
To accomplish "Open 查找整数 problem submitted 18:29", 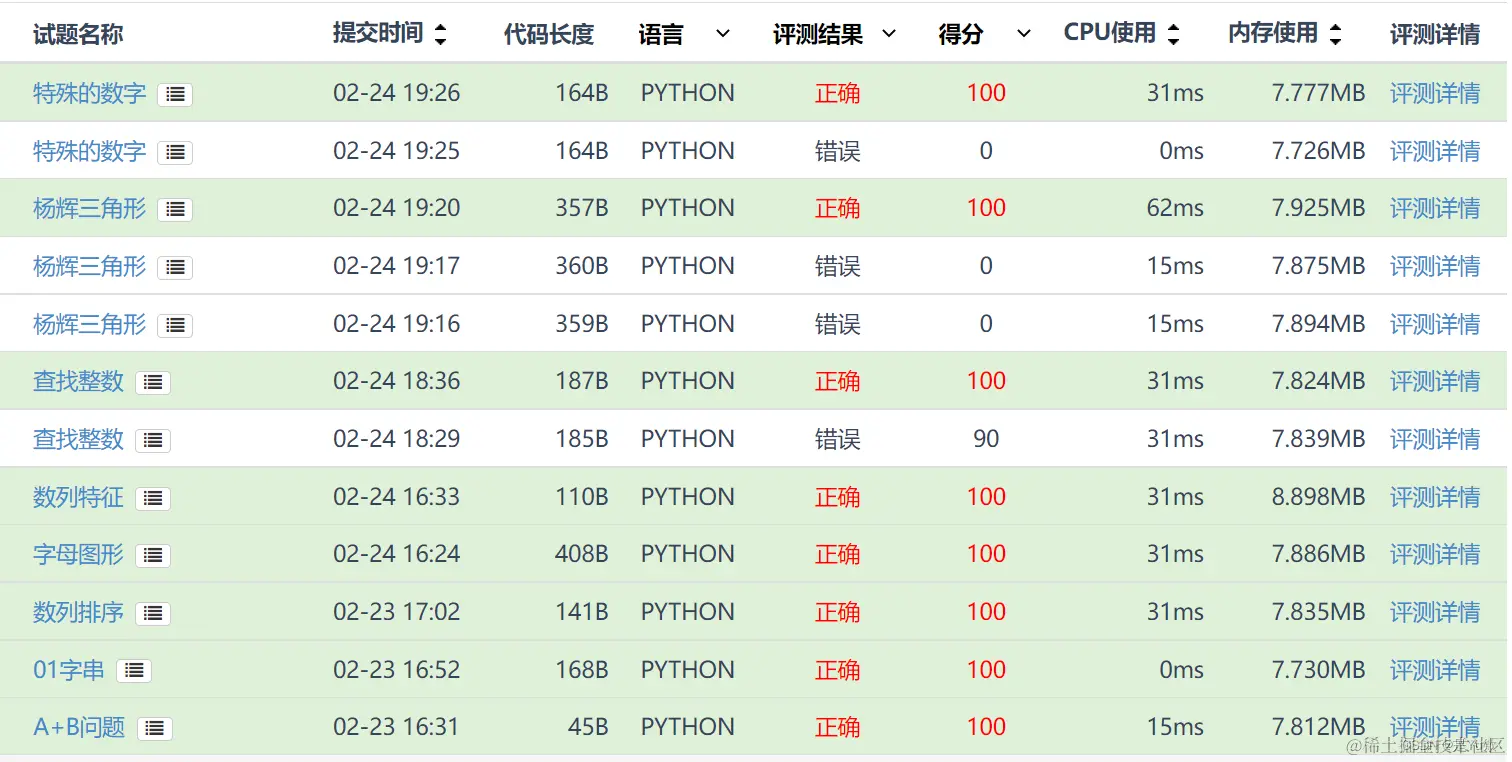I will [x=79, y=440].
